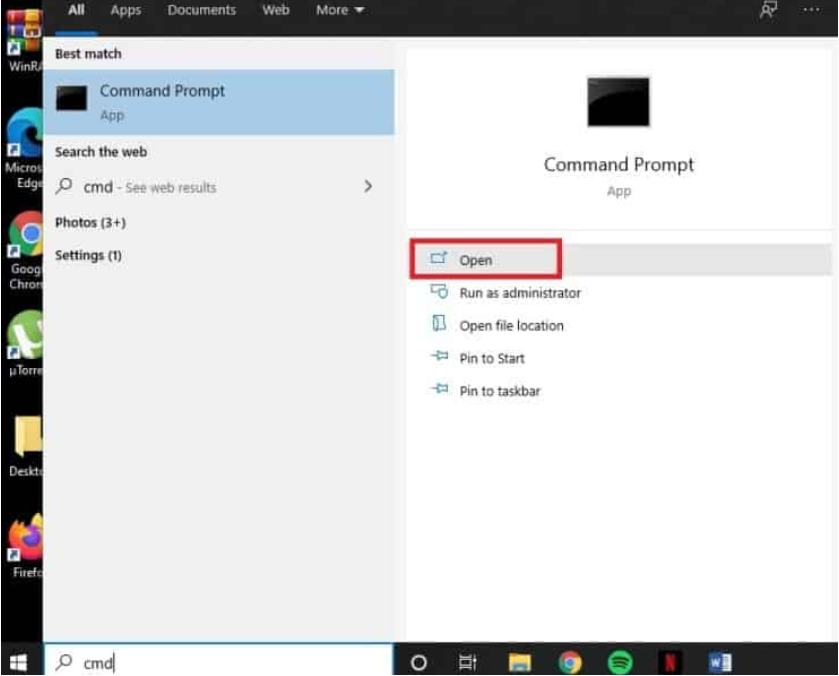Image resolution: width=839 pixels, height=676 pixels.
Task: Expand web results chevron arrow
Action: (x=368, y=186)
